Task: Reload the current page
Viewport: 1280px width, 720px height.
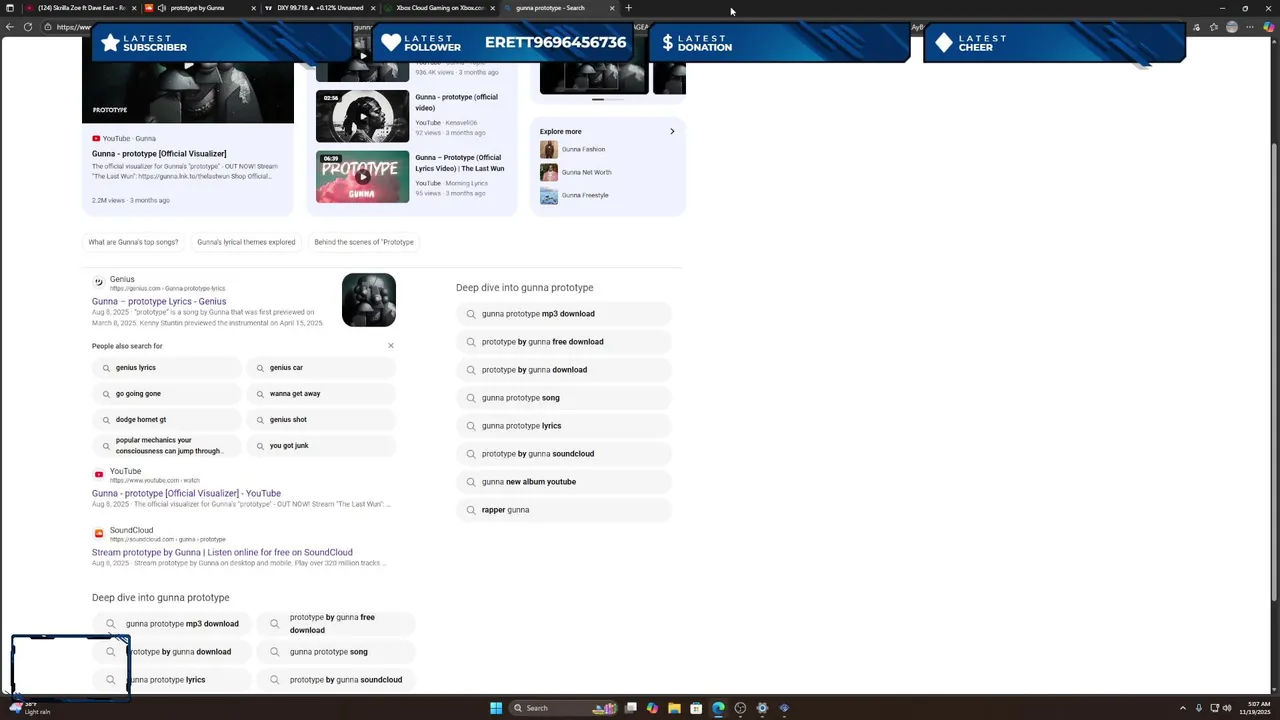Action: click(x=27, y=27)
